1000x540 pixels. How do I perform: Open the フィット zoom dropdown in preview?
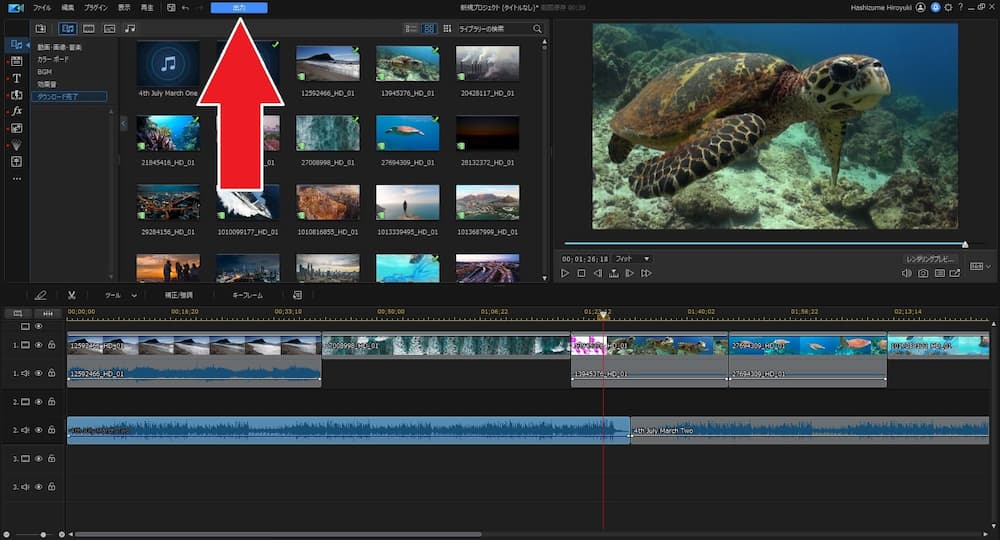[x=632, y=259]
